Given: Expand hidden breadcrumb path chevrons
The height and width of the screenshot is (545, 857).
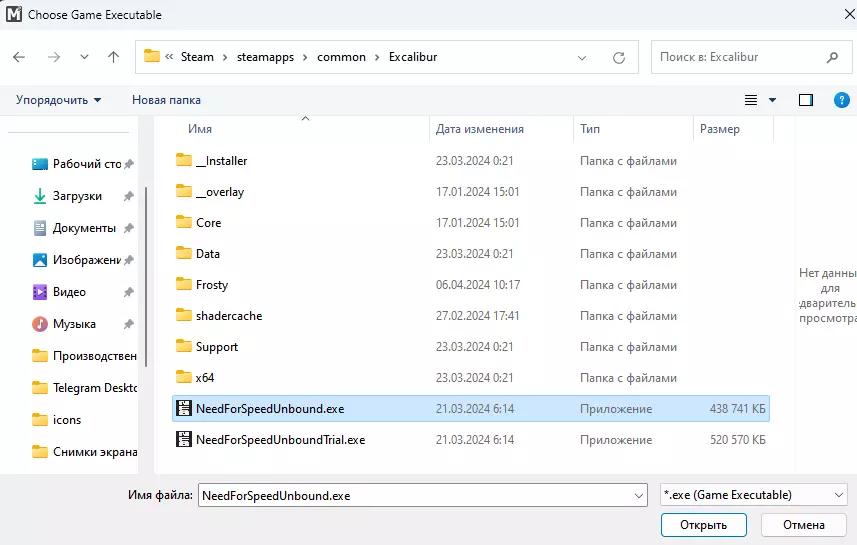Looking at the screenshot, I should (x=169, y=56).
